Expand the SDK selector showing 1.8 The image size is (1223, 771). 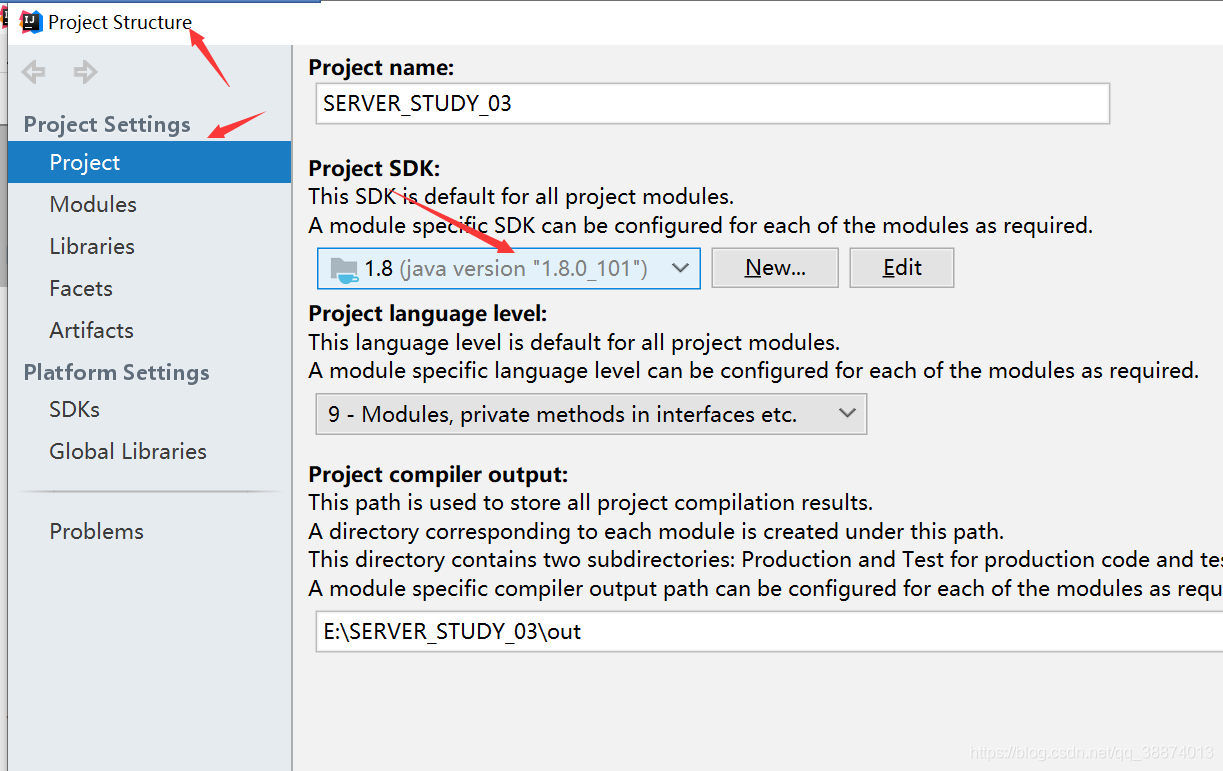pyautogui.click(x=681, y=267)
